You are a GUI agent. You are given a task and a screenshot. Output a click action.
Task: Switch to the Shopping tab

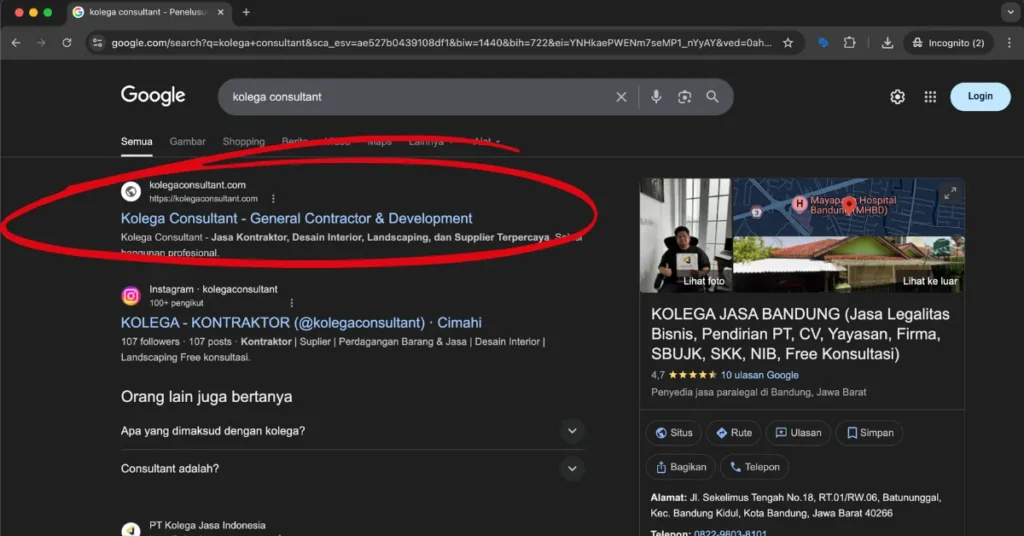click(x=243, y=142)
